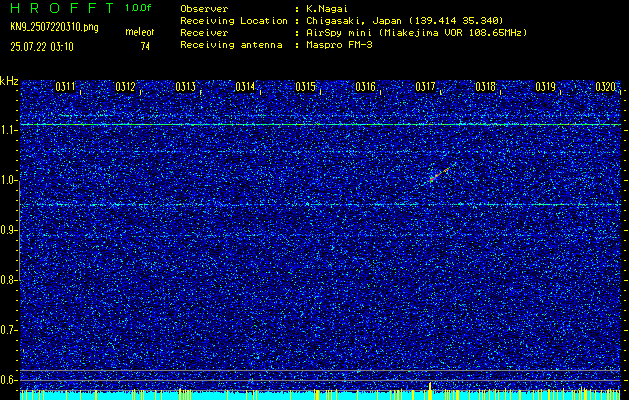Click the Receiving Location label
This screenshot has height=400, width=629.
[234, 21]
